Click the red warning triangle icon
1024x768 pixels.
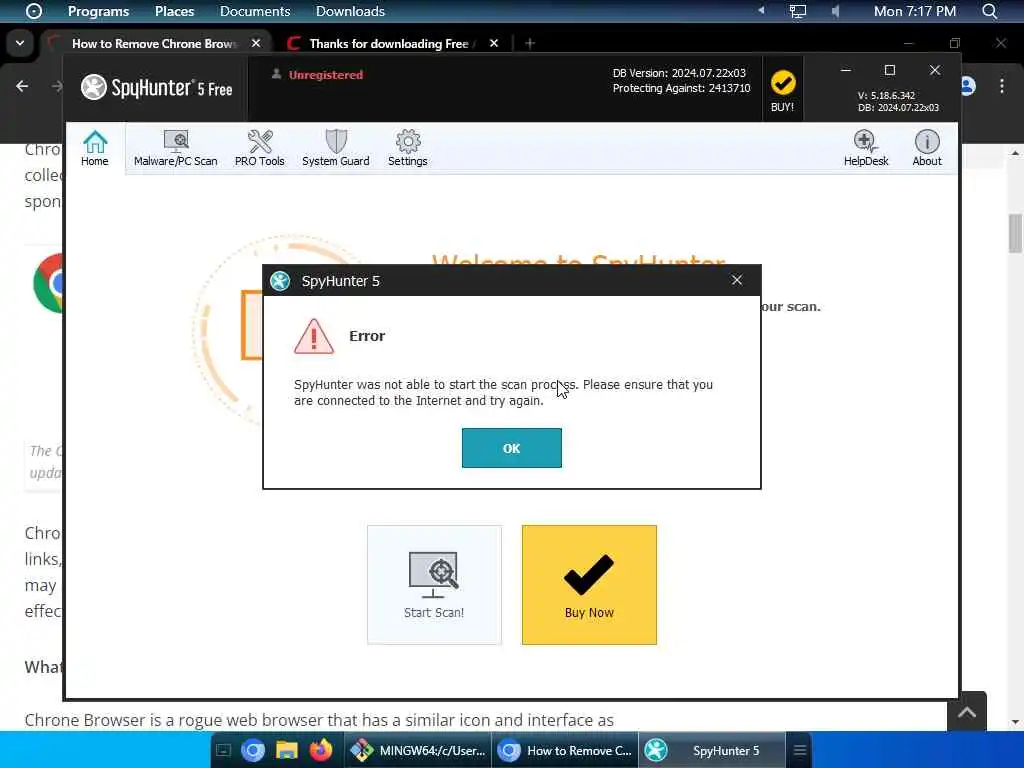(x=314, y=336)
